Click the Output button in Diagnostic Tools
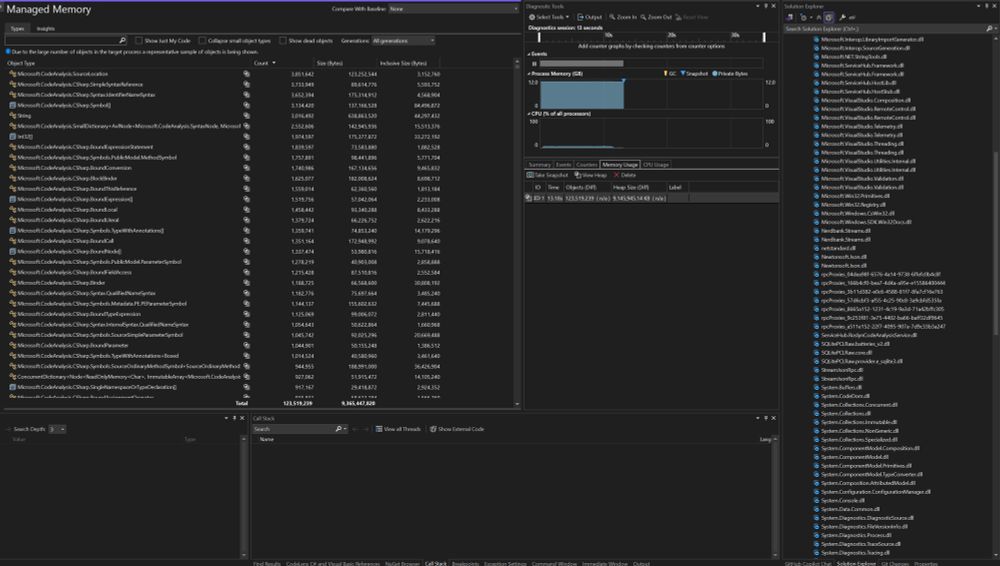The height and width of the screenshot is (566, 1000). click(589, 17)
